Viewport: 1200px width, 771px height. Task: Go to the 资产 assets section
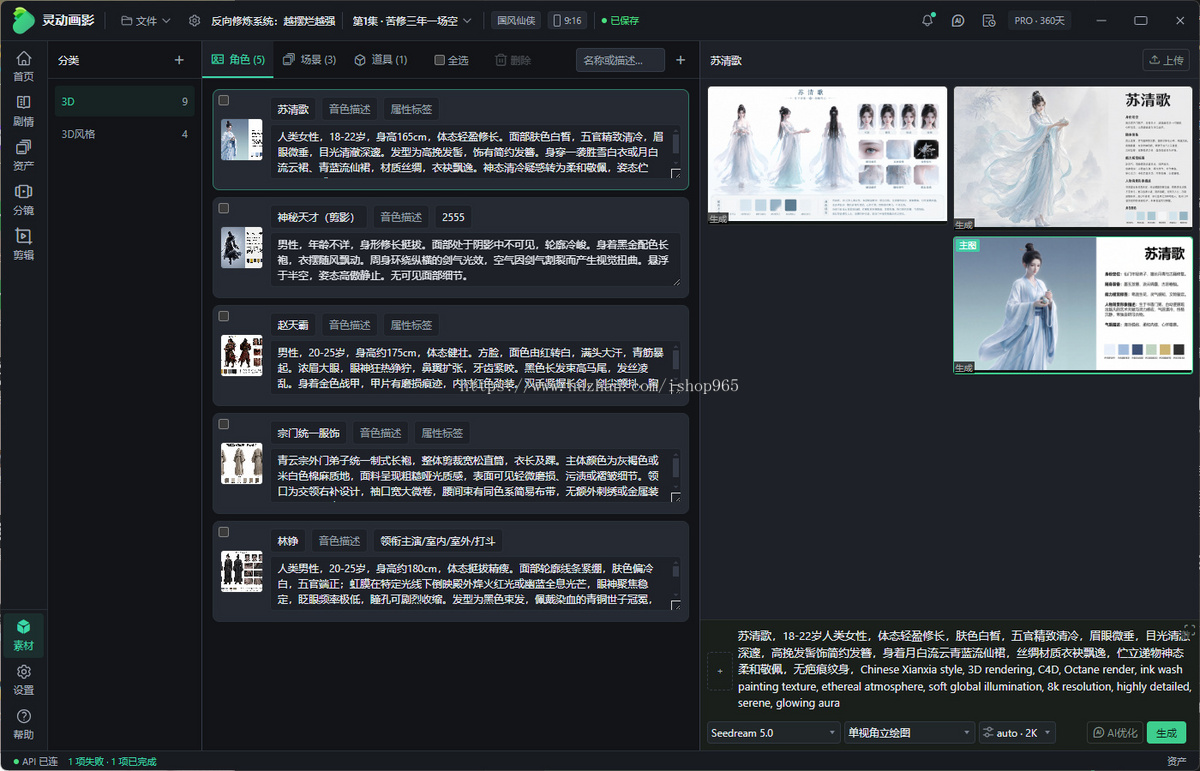[23, 155]
